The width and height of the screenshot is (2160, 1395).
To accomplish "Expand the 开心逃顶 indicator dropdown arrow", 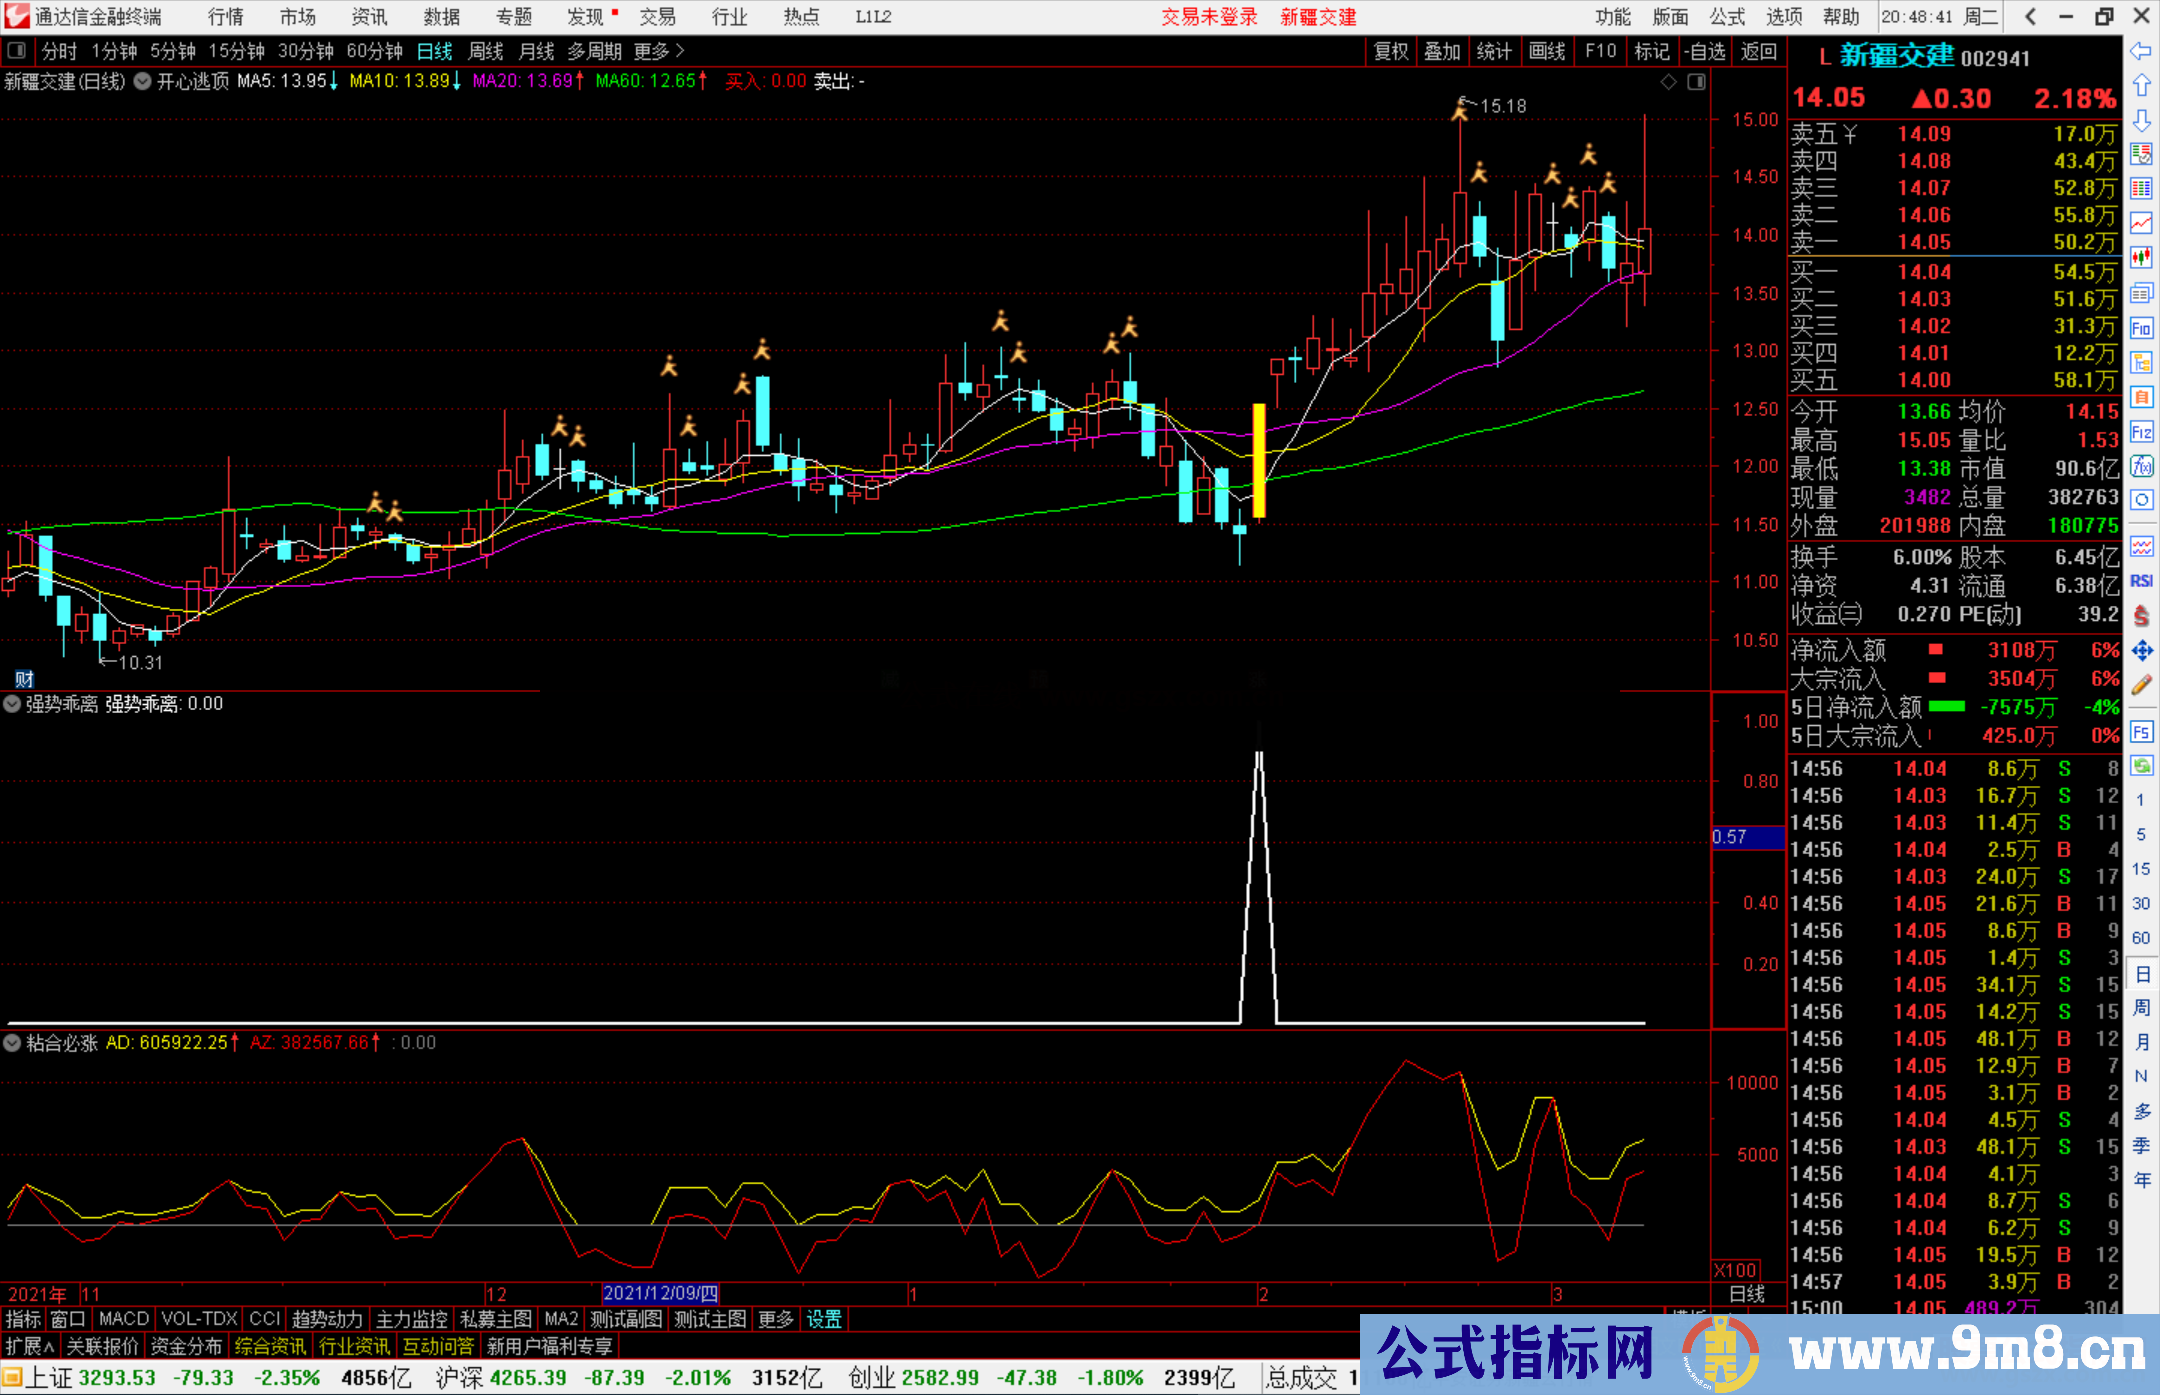I will coord(143,82).
